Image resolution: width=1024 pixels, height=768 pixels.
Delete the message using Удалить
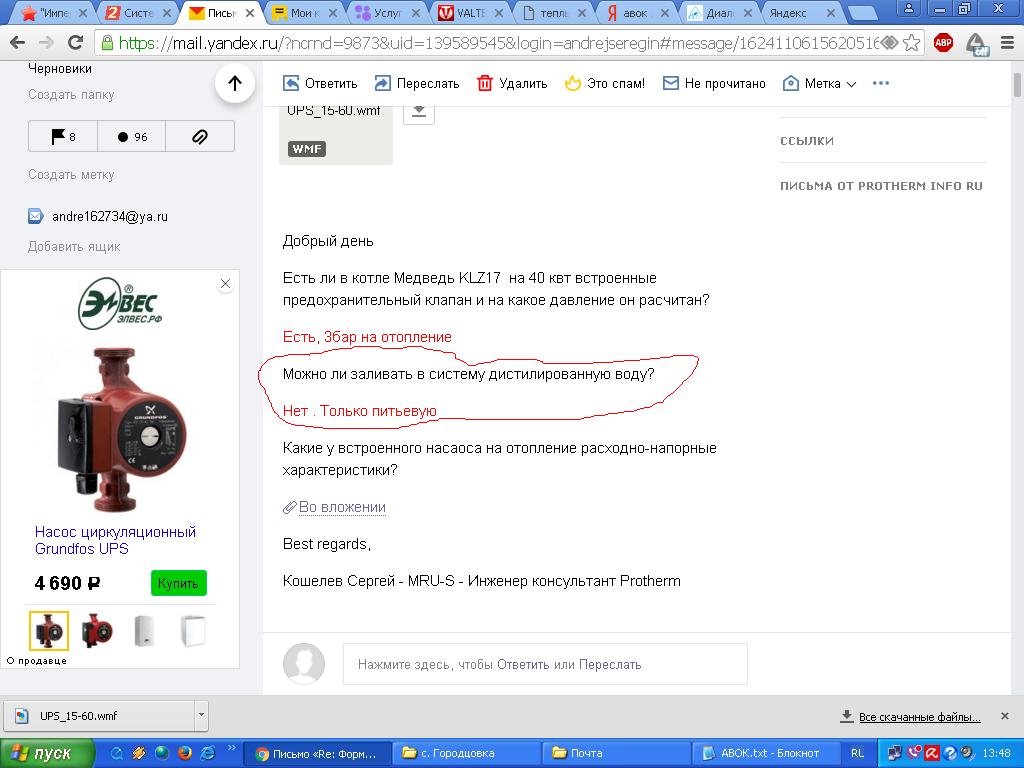[512, 84]
